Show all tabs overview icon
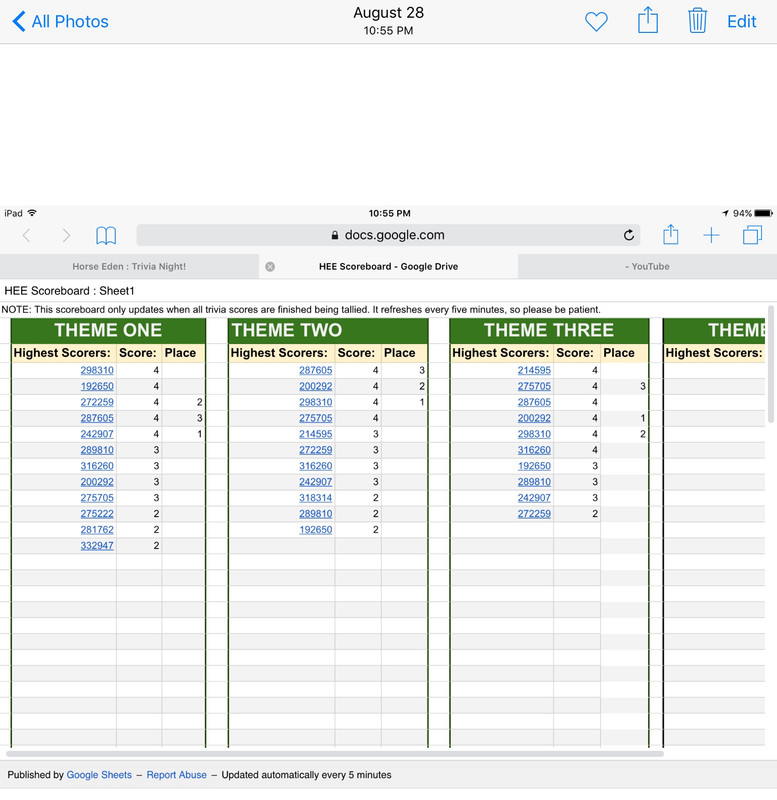 752,235
